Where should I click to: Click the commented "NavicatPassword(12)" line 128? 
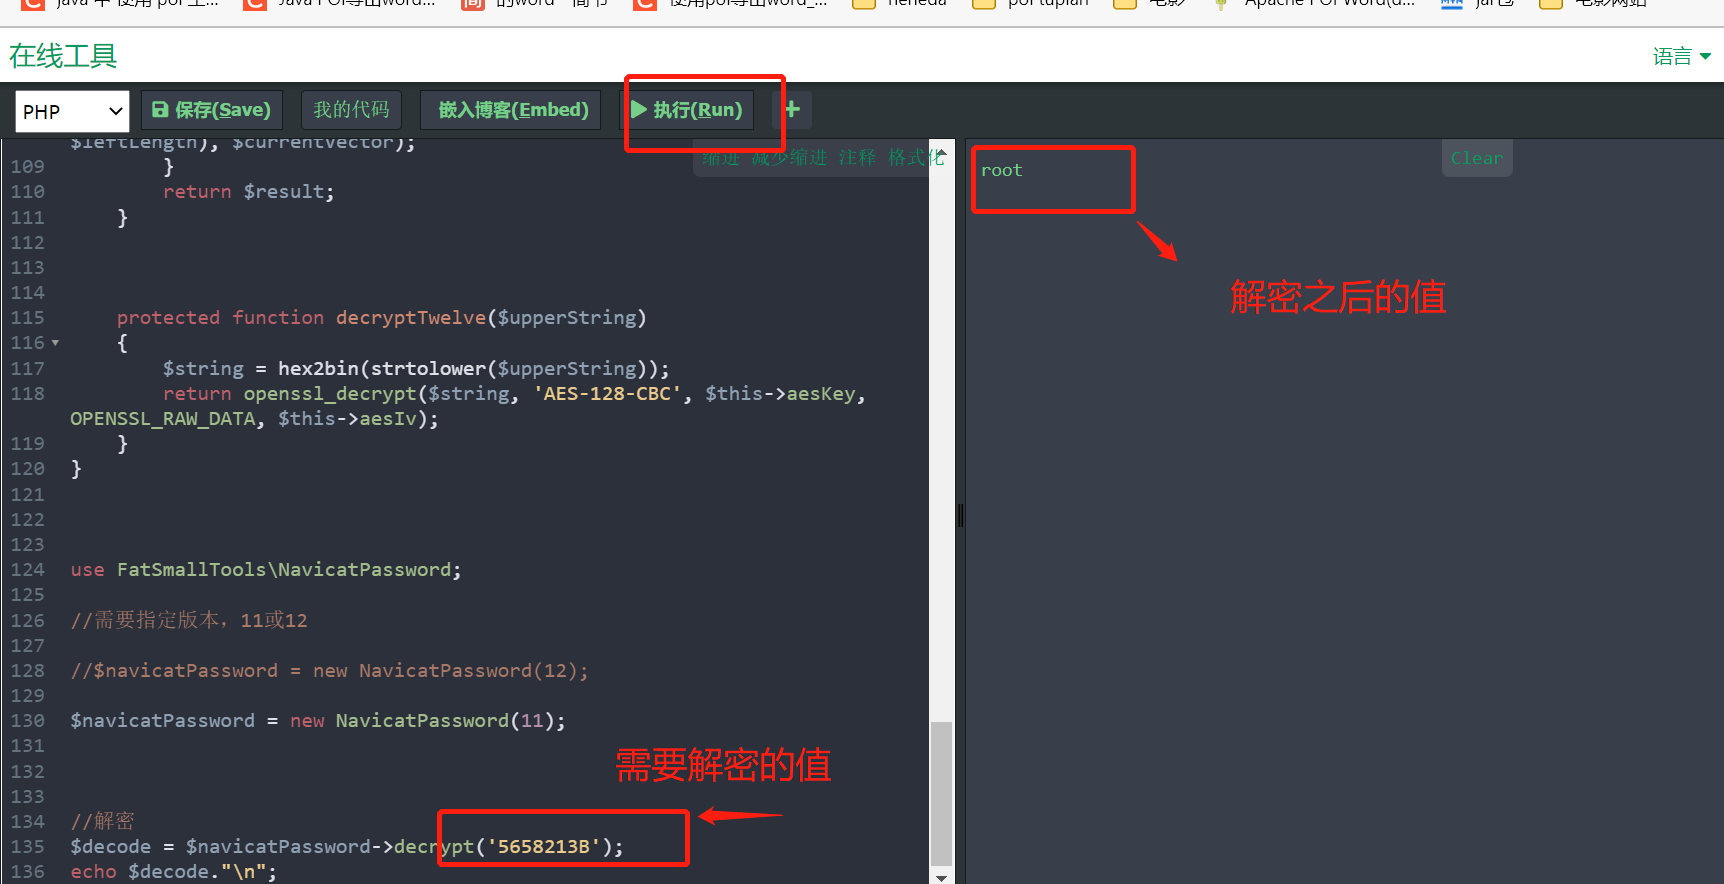pos(329,671)
